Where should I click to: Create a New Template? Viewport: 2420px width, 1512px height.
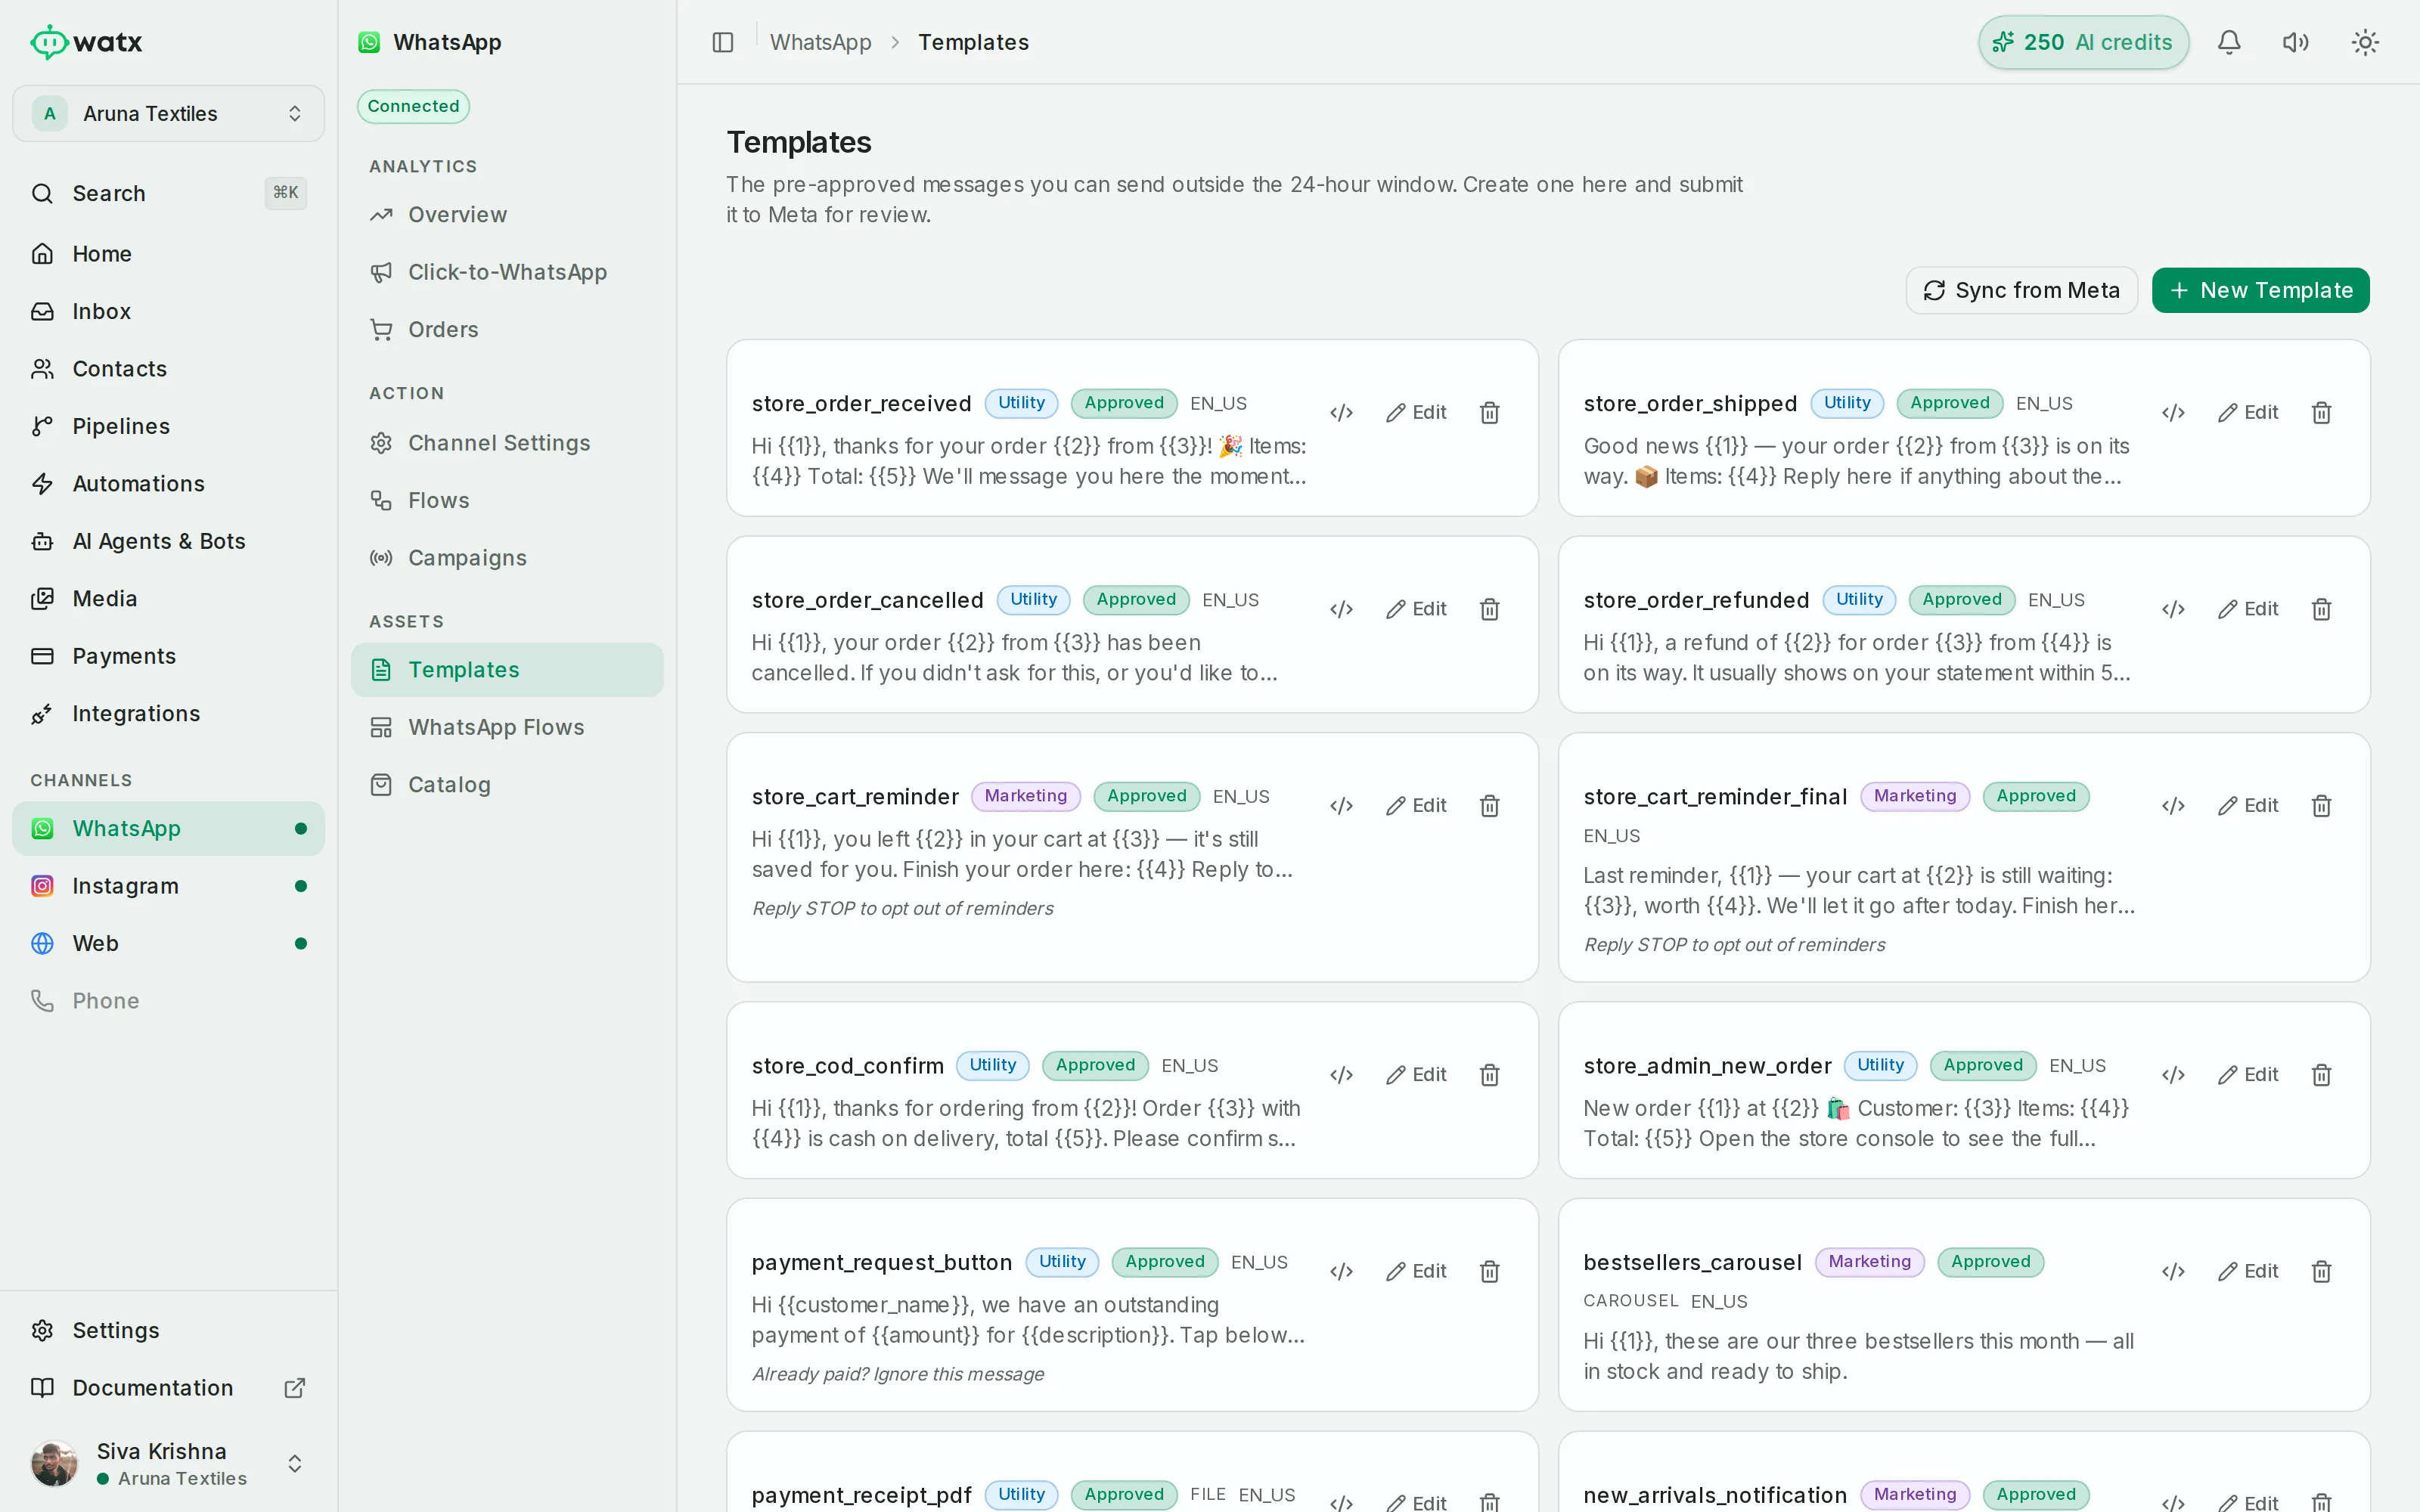pos(2260,290)
